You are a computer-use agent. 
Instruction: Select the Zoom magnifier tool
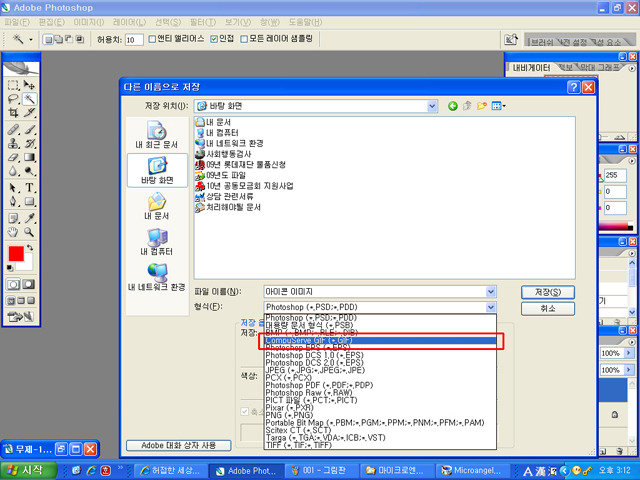(29, 232)
